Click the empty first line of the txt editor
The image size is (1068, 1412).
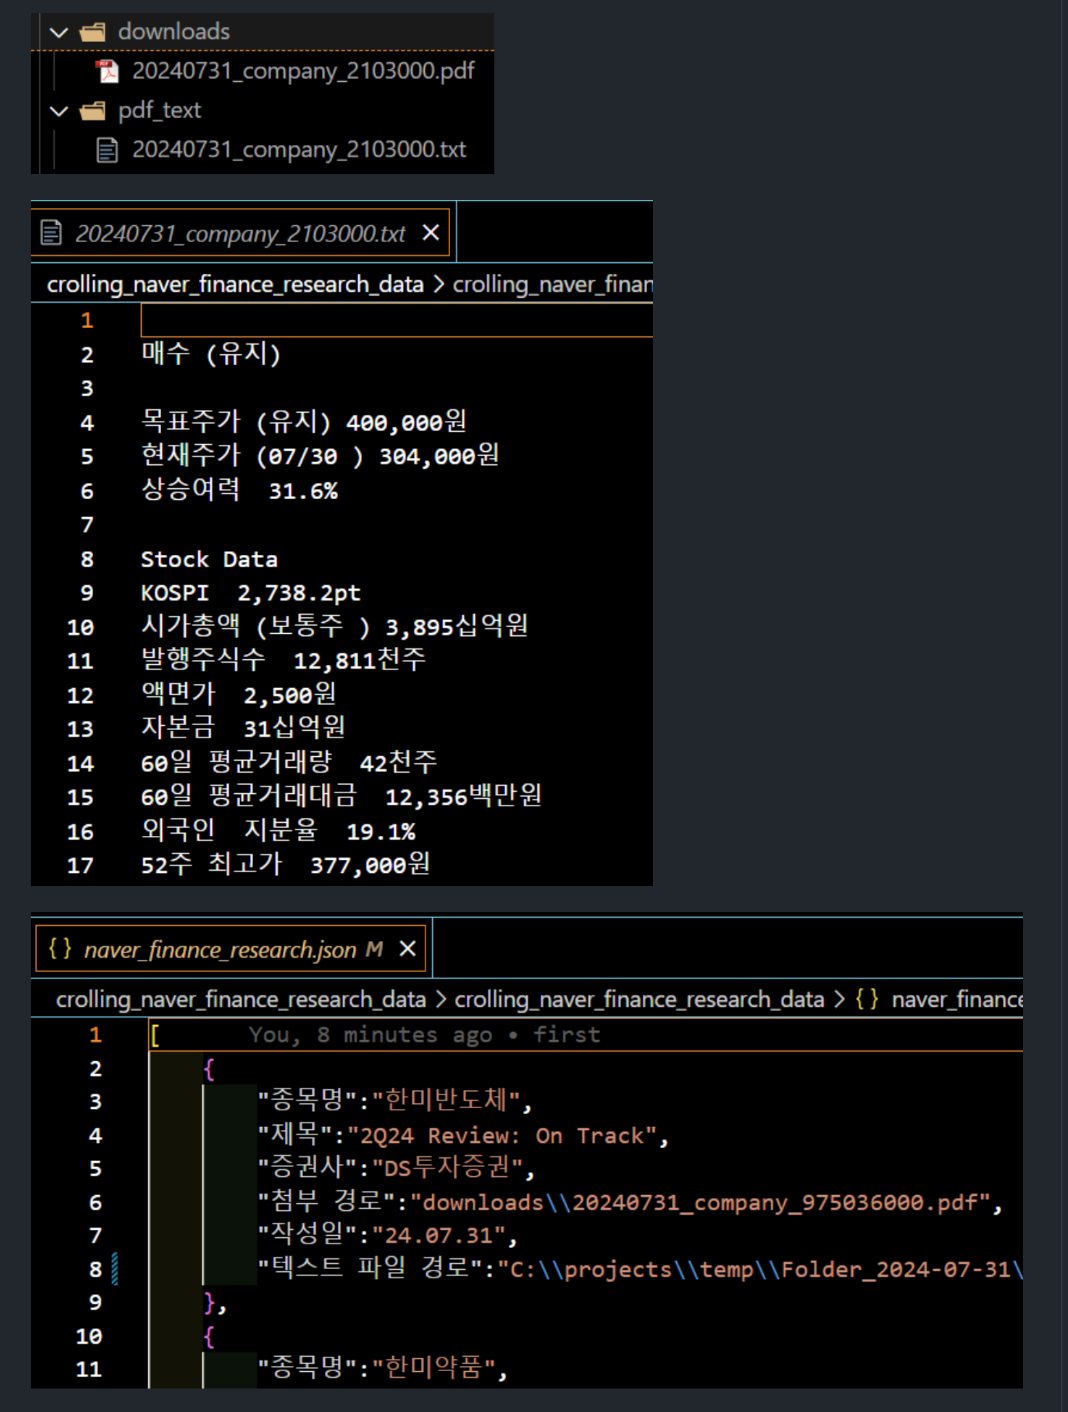(396, 321)
